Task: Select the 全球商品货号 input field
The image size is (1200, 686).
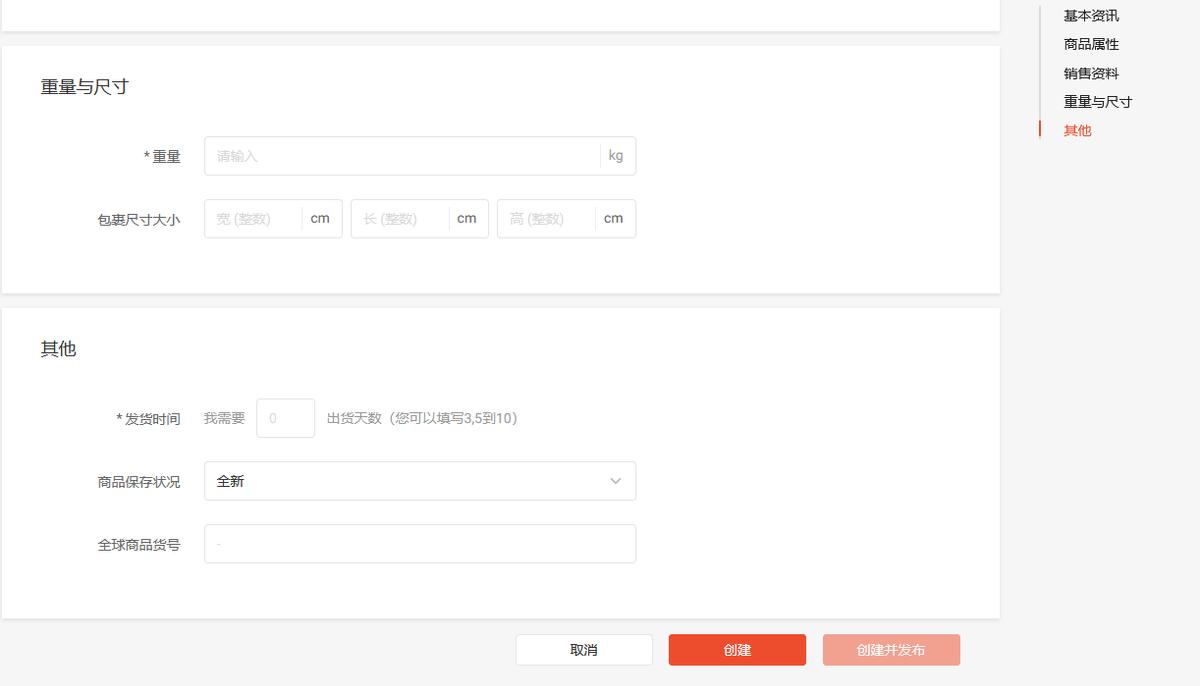Action: [419, 543]
